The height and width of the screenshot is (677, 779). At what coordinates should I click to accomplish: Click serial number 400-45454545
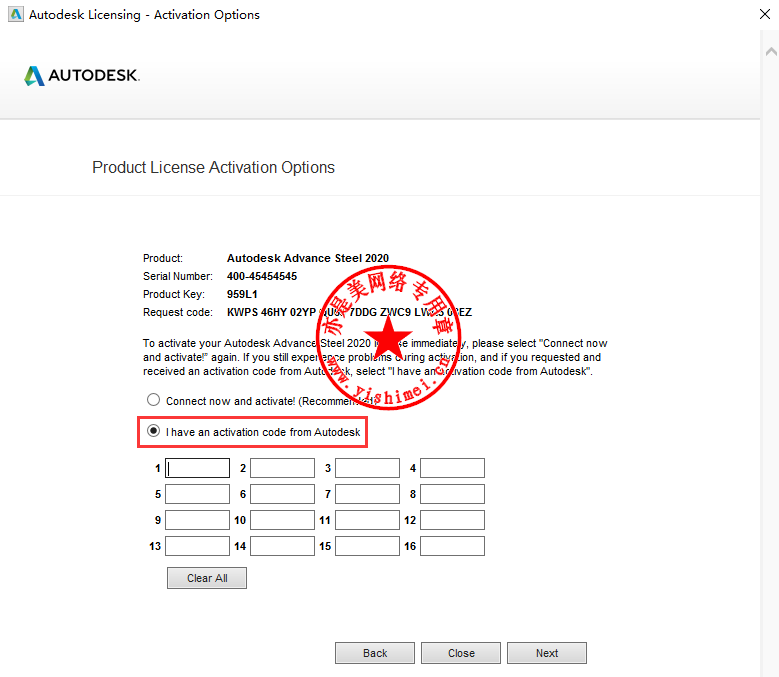[x=262, y=276]
